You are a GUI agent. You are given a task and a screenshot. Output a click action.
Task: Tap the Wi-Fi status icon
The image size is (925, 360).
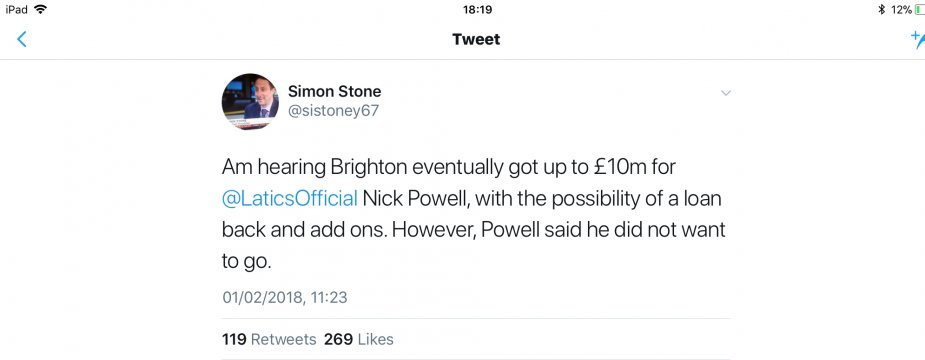tap(40, 9)
